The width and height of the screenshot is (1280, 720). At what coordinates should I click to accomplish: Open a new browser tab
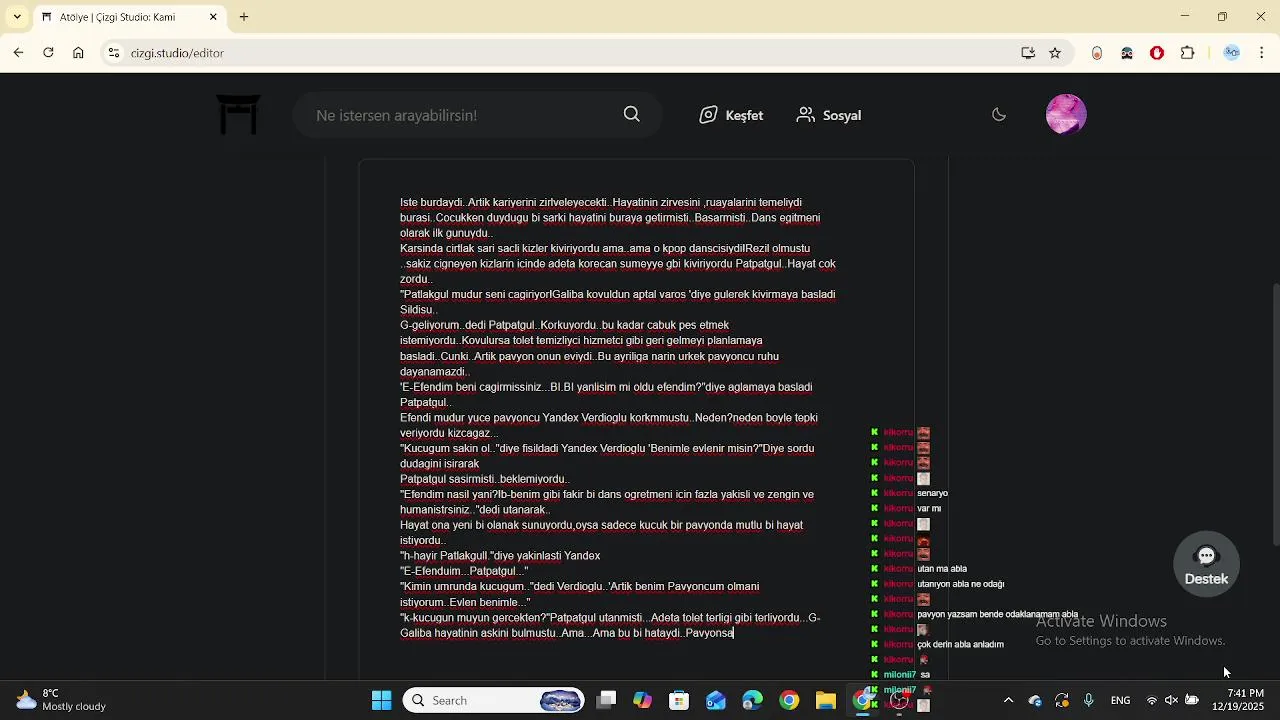click(x=244, y=17)
